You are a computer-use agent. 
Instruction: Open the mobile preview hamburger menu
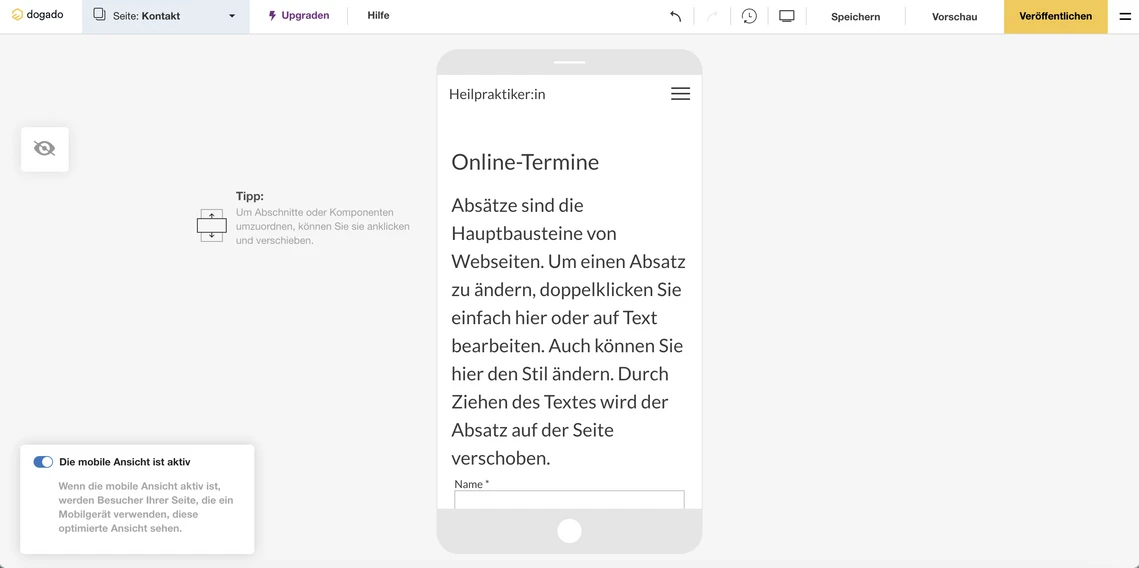tap(681, 94)
